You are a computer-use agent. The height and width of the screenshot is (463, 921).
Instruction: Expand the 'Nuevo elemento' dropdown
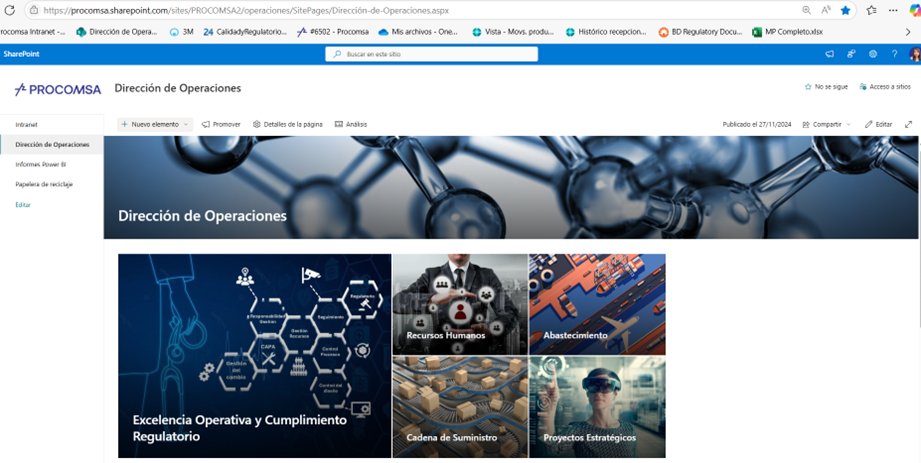click(x=155, y=124)
